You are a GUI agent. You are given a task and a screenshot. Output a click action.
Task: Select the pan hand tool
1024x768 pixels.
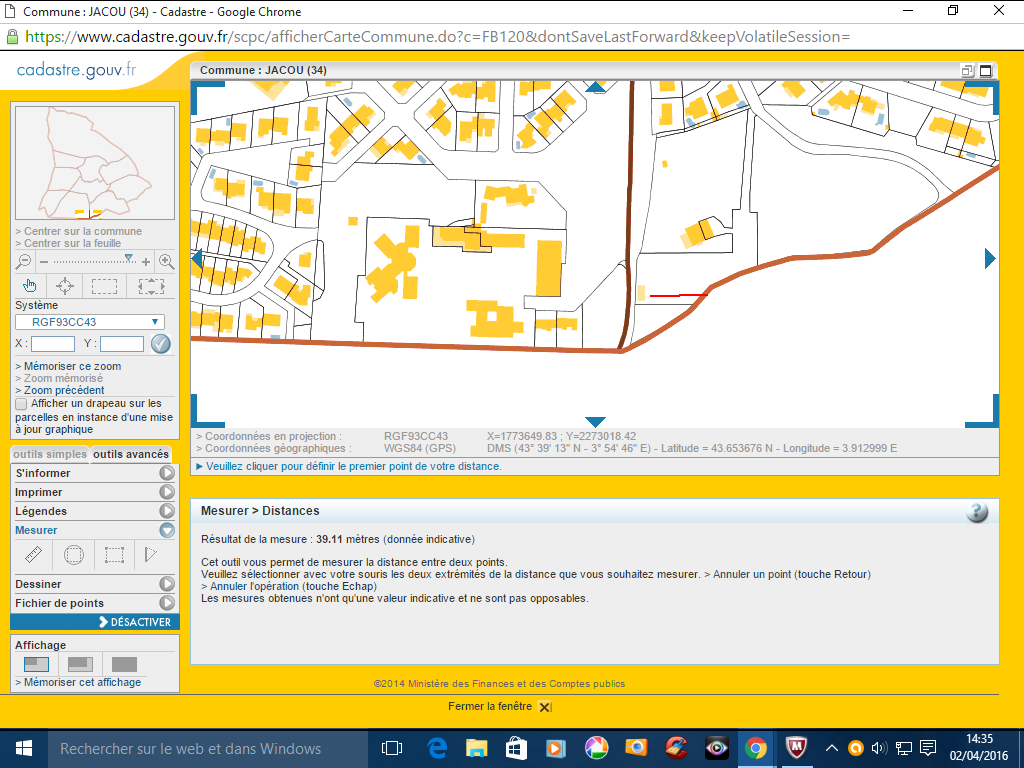pos(30,286)
